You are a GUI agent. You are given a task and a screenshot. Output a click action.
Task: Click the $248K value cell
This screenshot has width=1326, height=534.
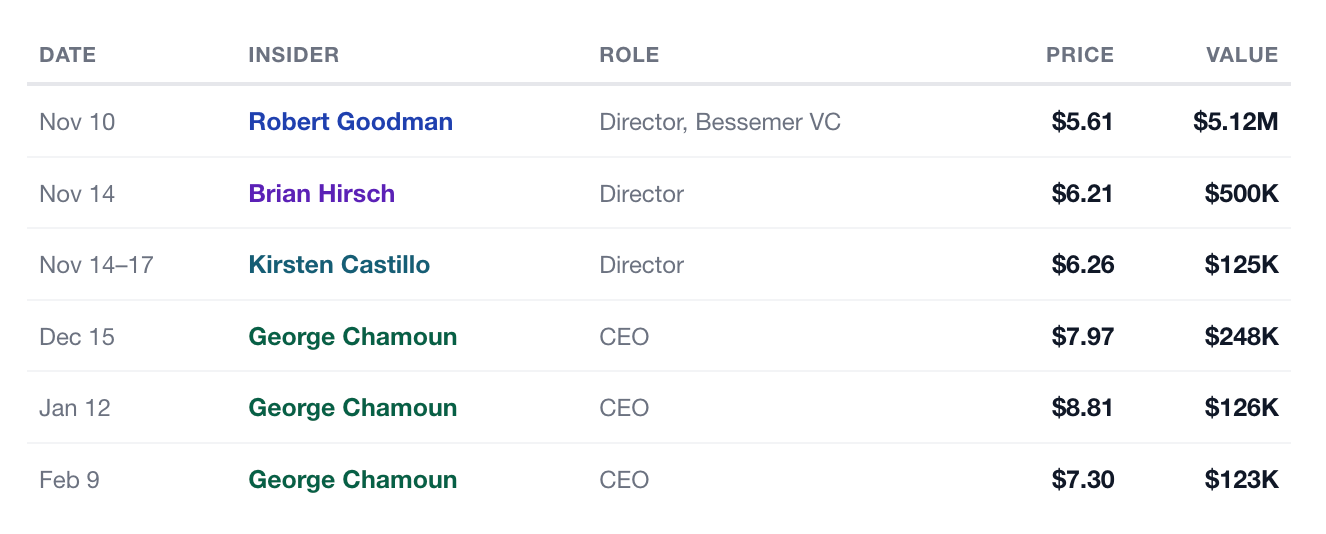(x=1241, y=337)
